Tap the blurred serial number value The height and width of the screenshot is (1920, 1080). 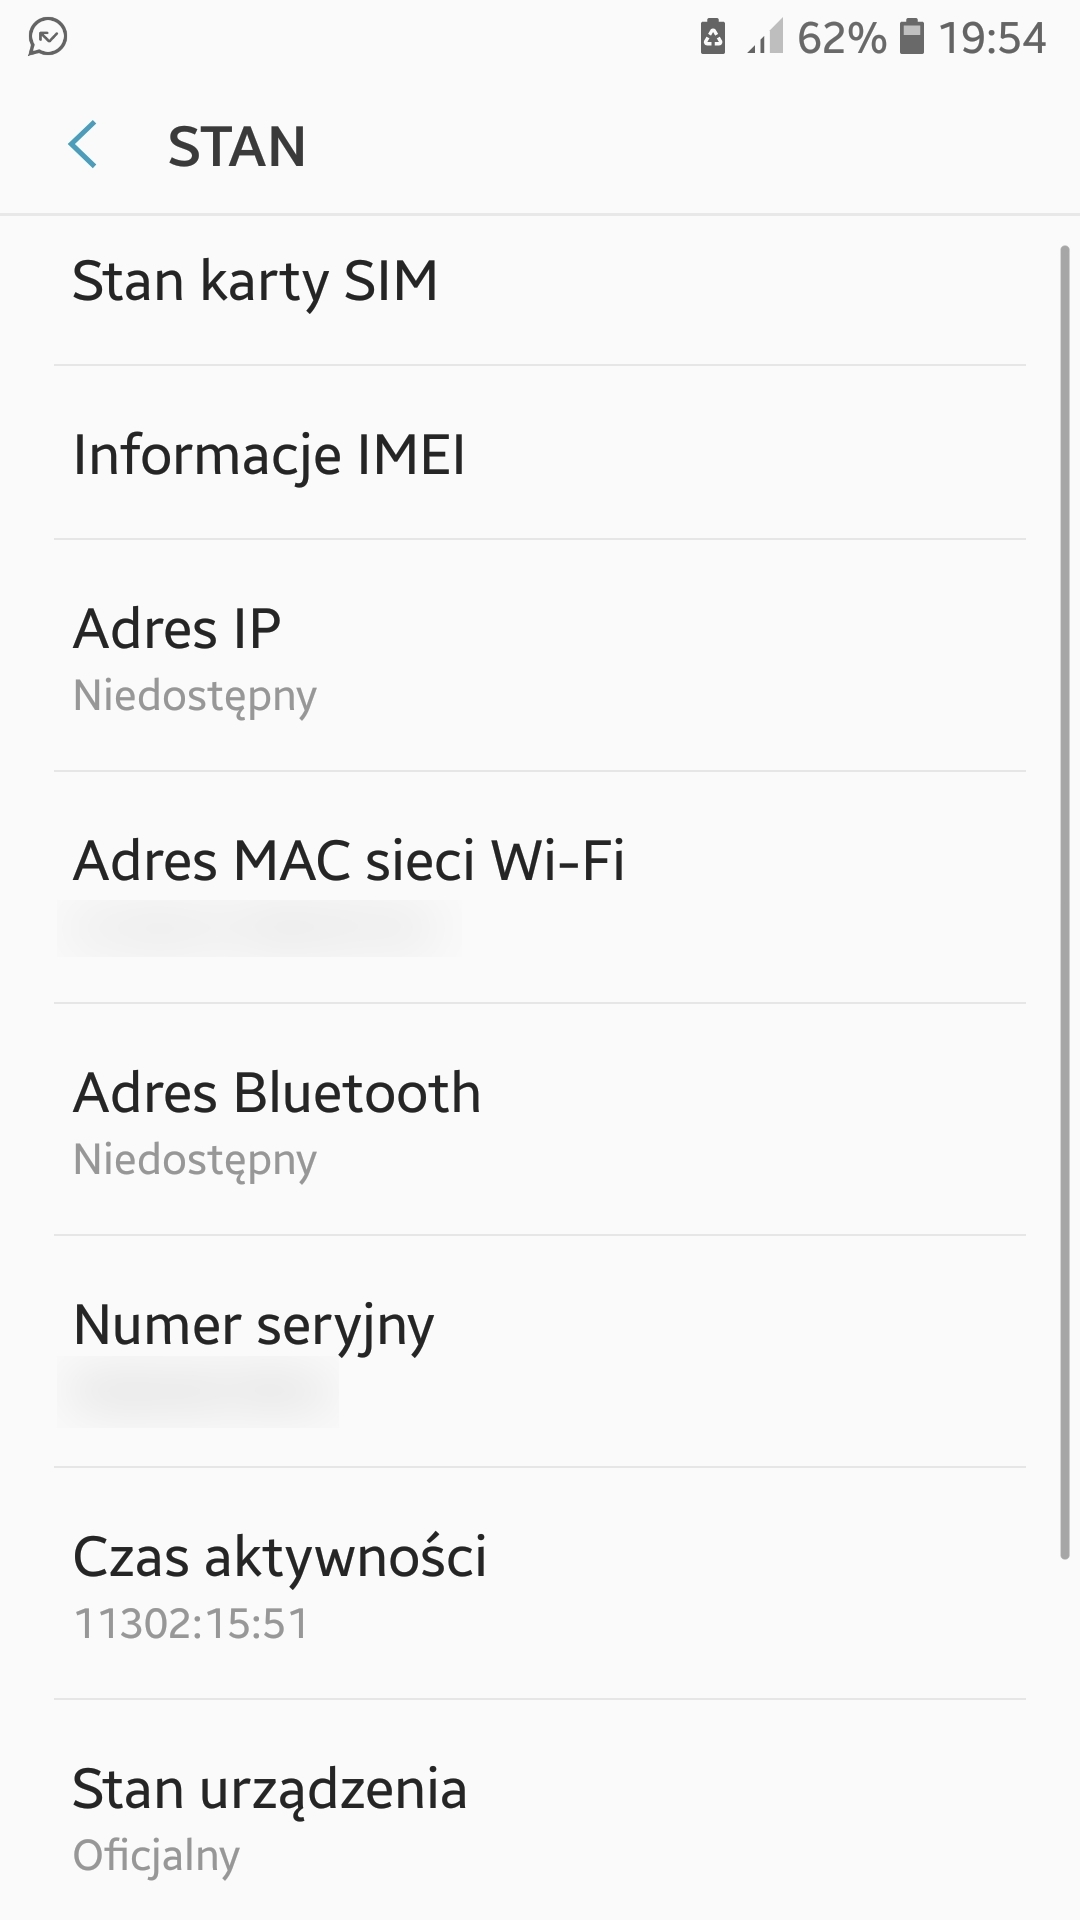pos(198,1392)
